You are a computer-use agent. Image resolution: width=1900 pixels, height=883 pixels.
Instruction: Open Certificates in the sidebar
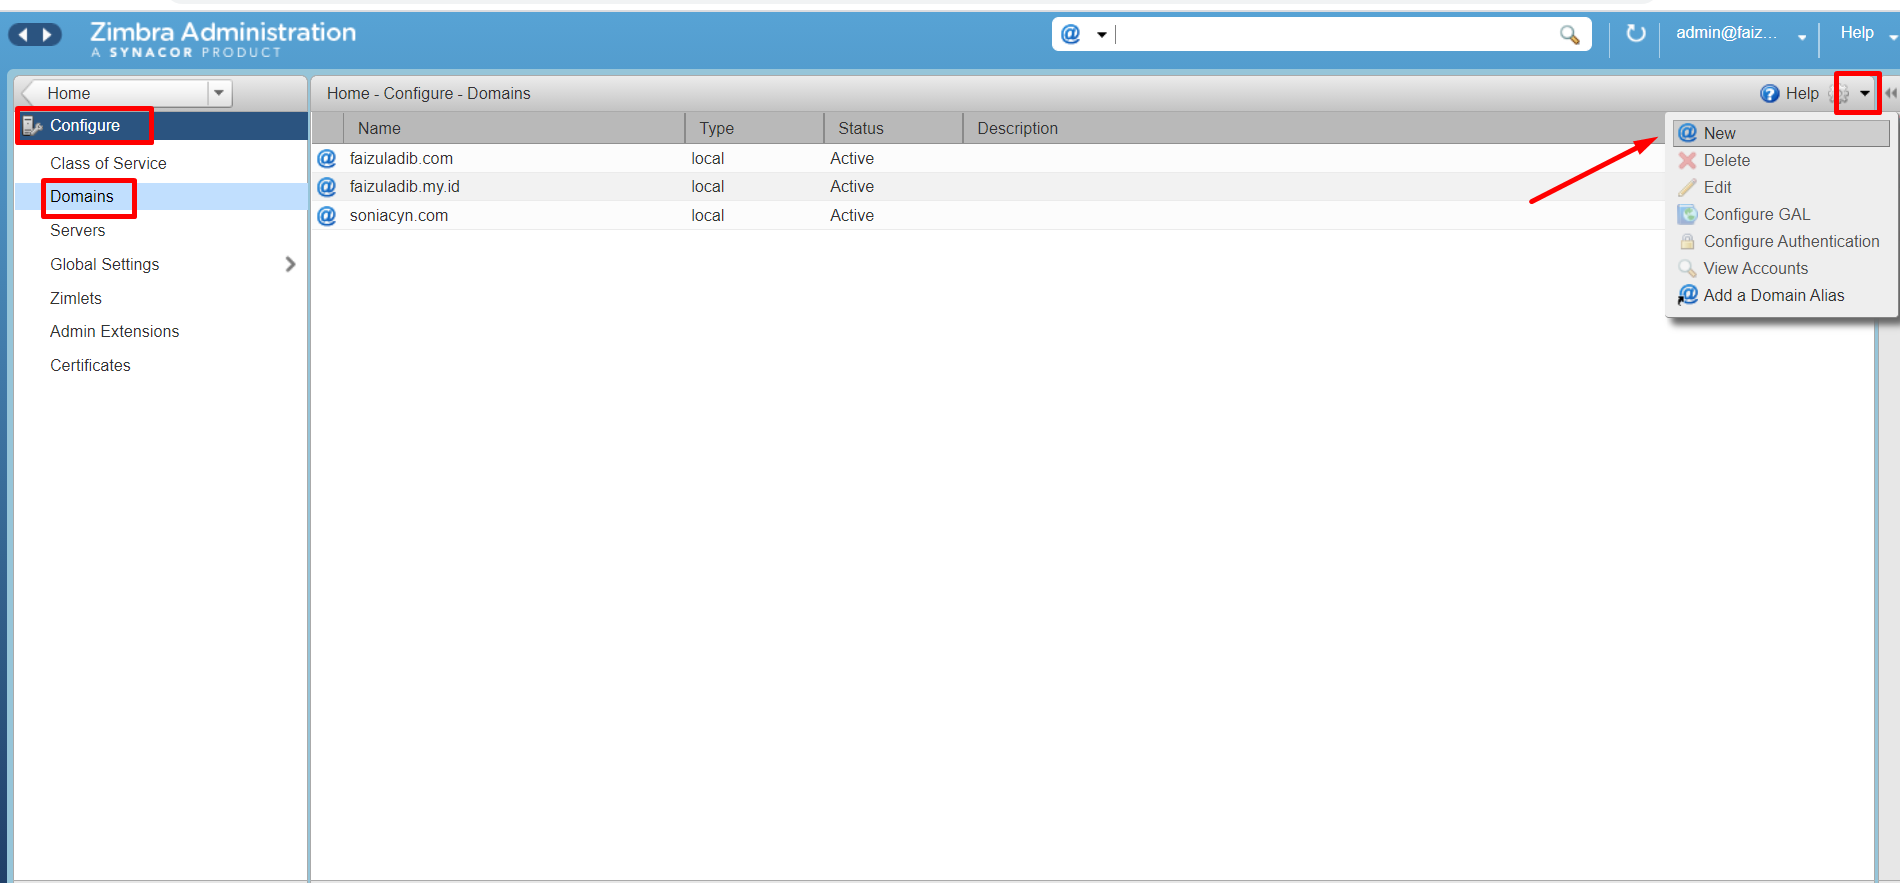pyautogui.click(x=90, y=365)
